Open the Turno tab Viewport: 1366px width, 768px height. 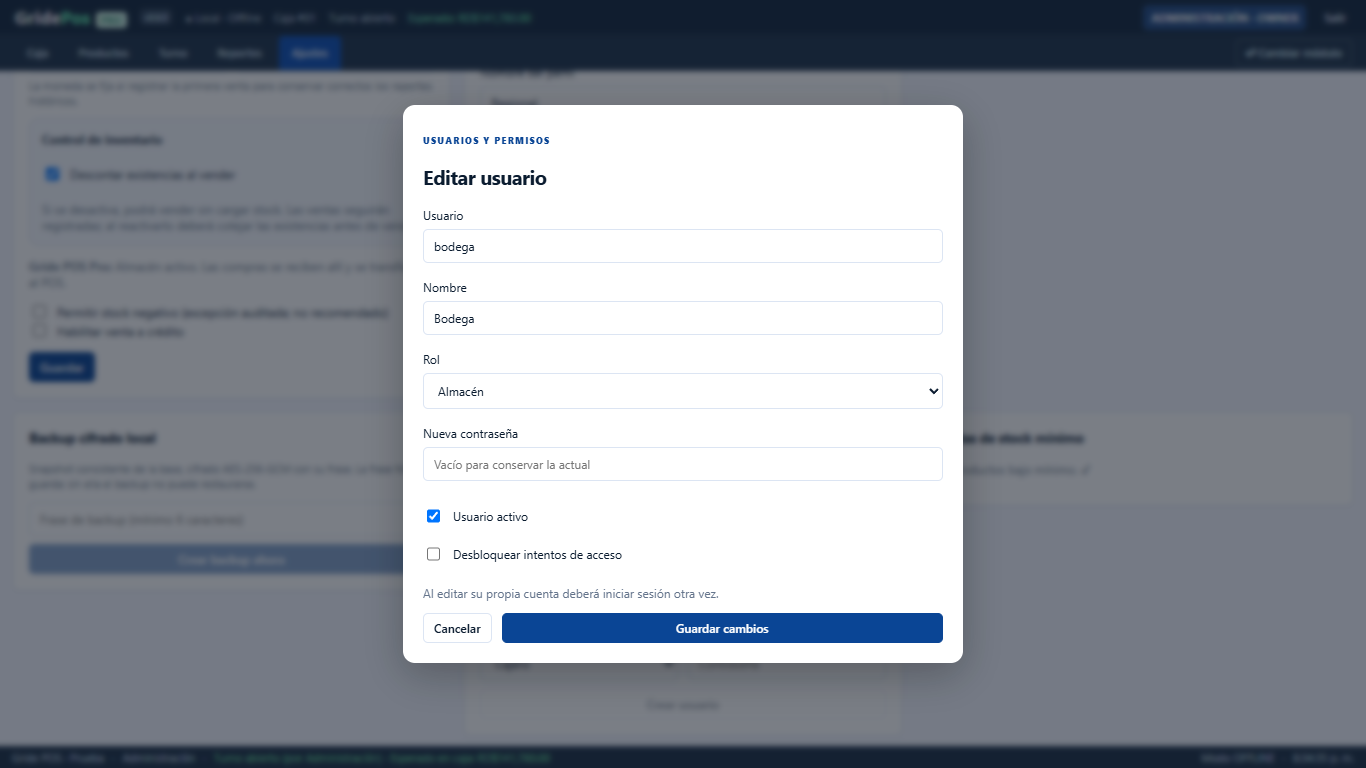[172, 53]
